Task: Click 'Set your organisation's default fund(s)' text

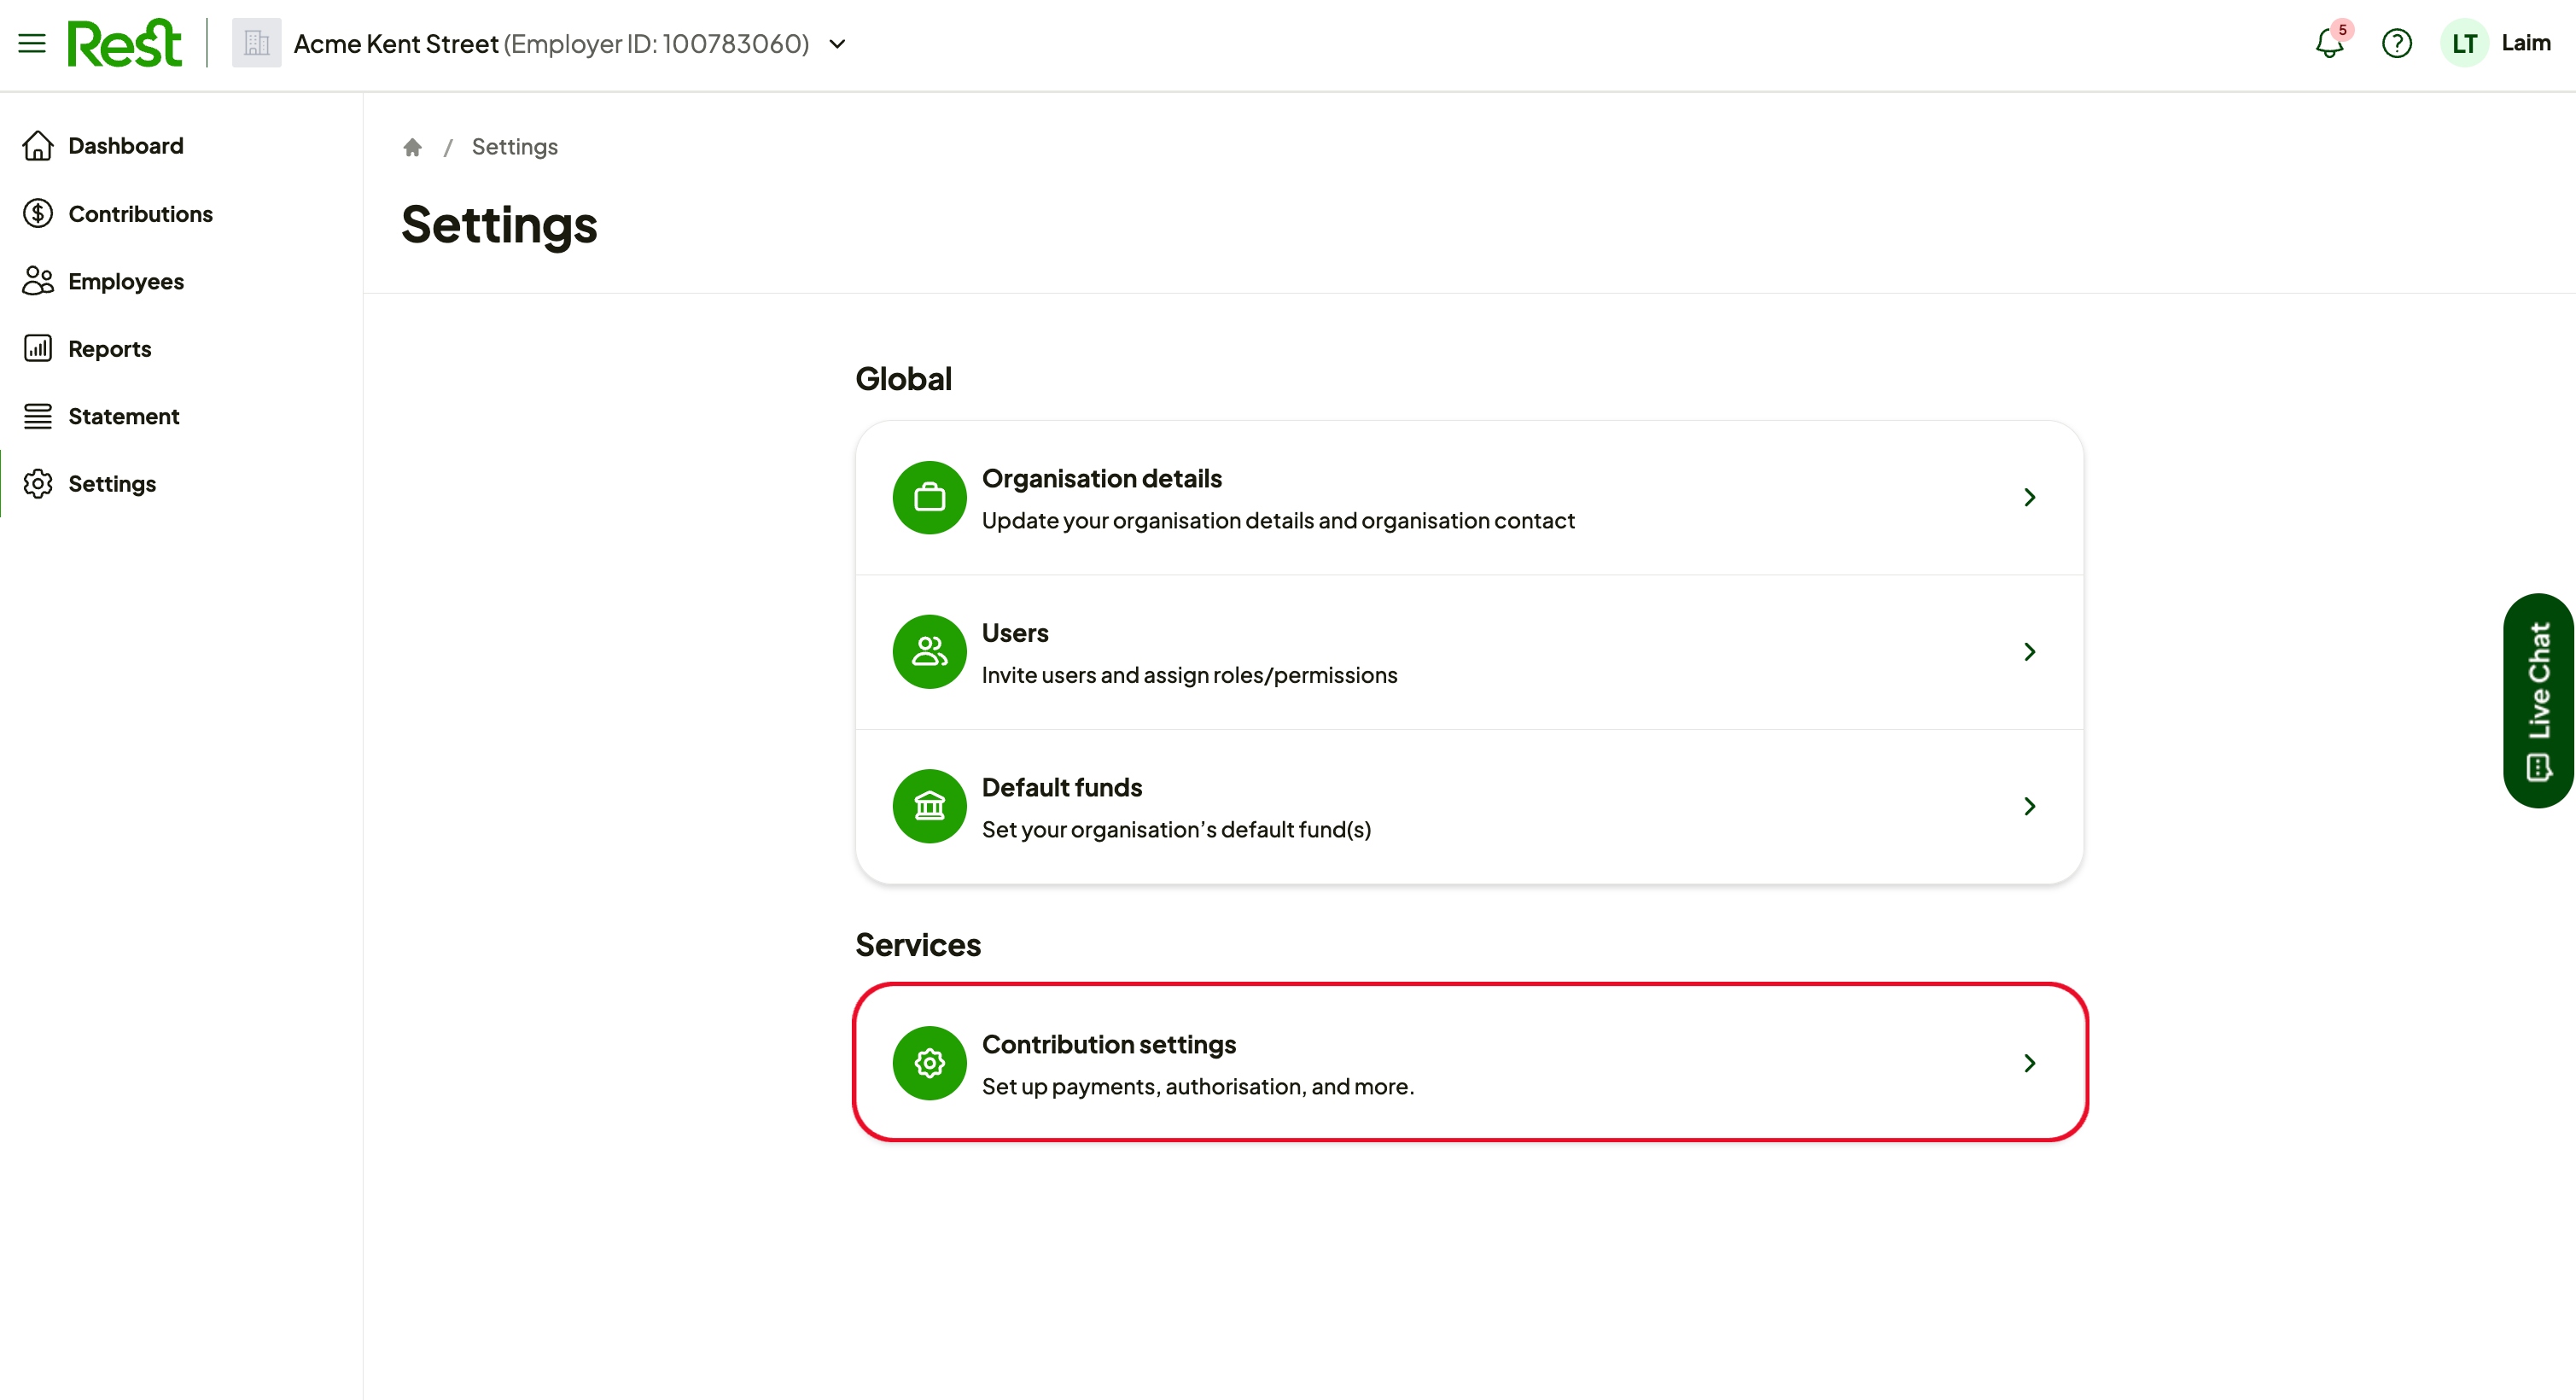Action: [1176, 830]
